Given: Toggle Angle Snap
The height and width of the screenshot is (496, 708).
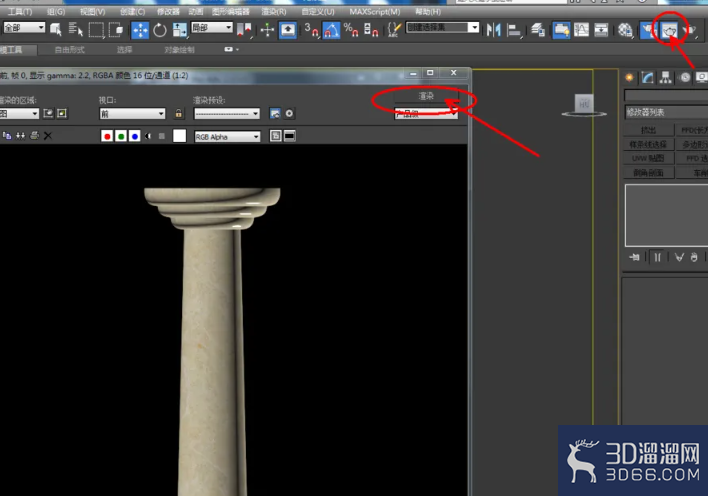Looking at the screenshot, I should [x=331, y=30].
